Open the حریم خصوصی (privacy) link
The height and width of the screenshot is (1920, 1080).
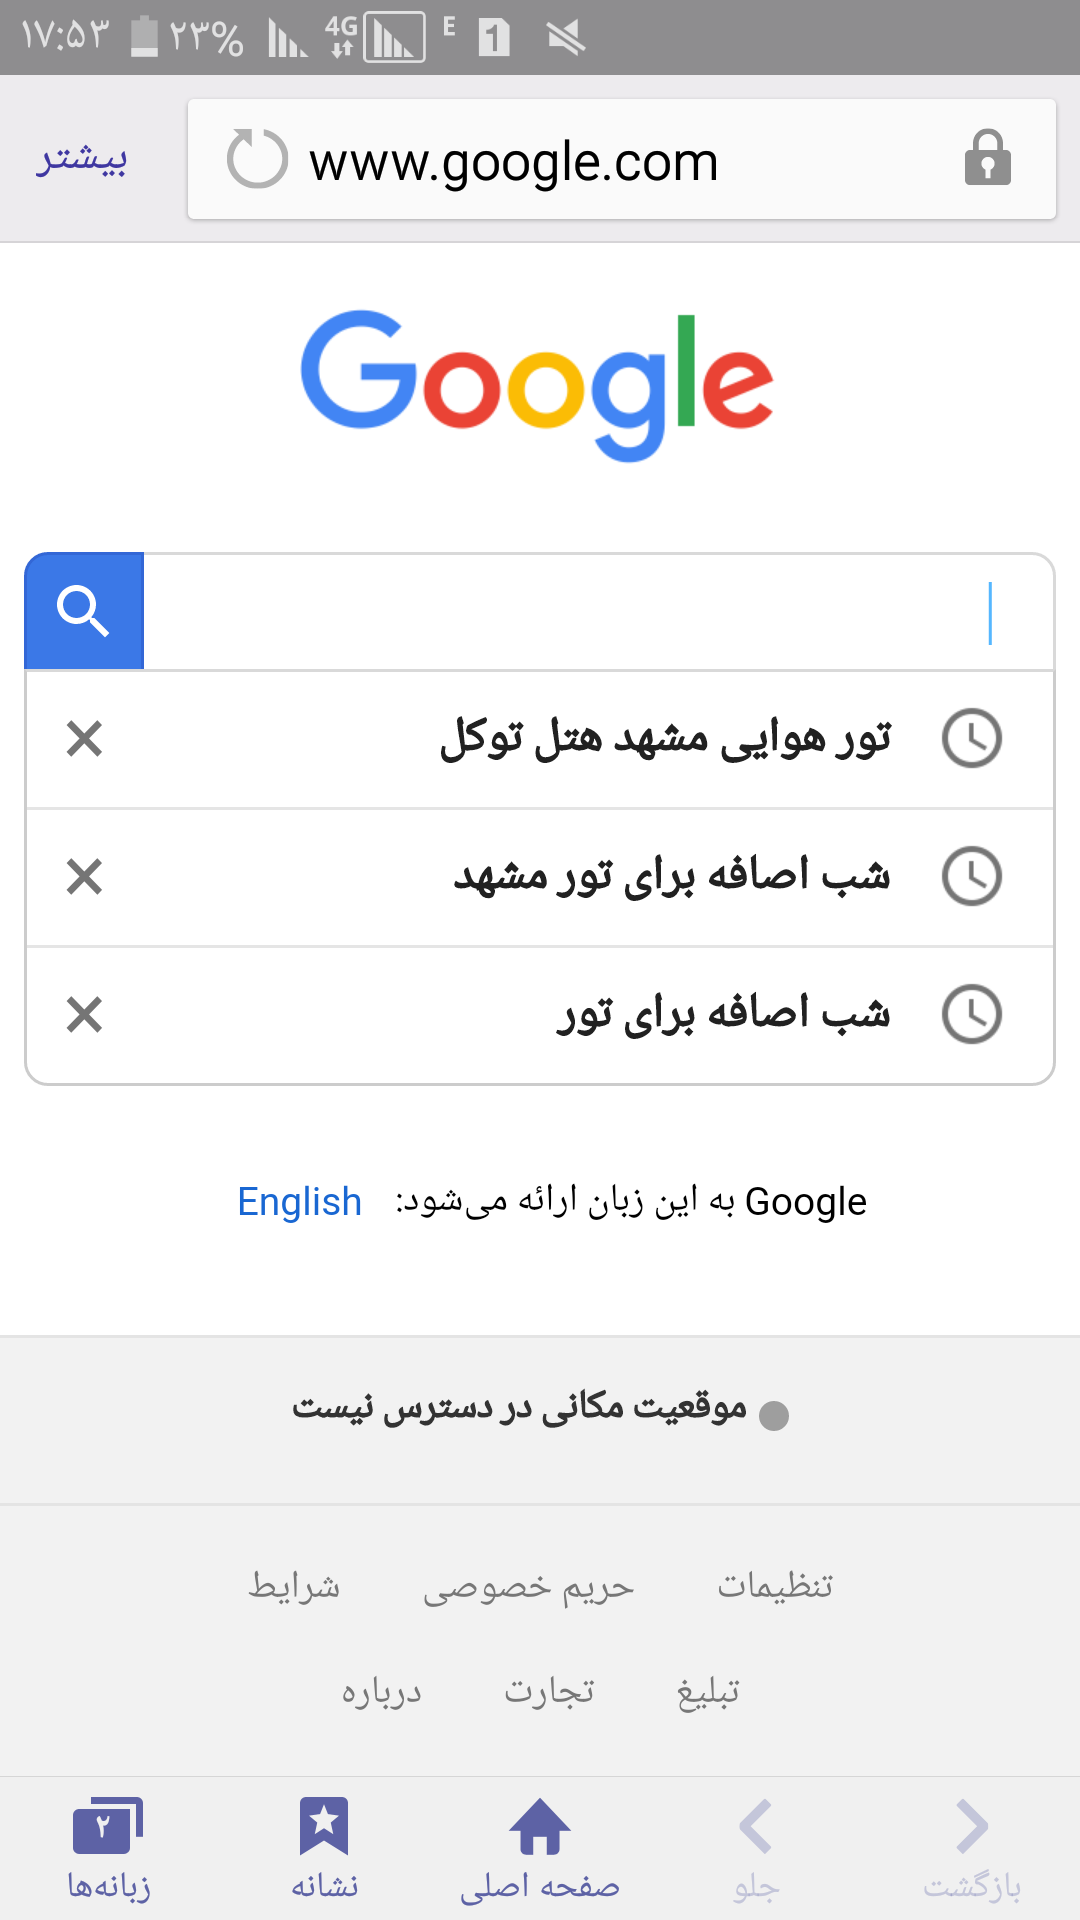point(528,1588)
